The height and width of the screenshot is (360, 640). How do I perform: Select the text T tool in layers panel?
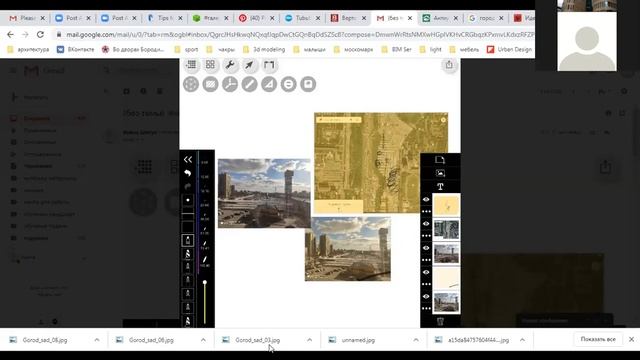(440, 187)
